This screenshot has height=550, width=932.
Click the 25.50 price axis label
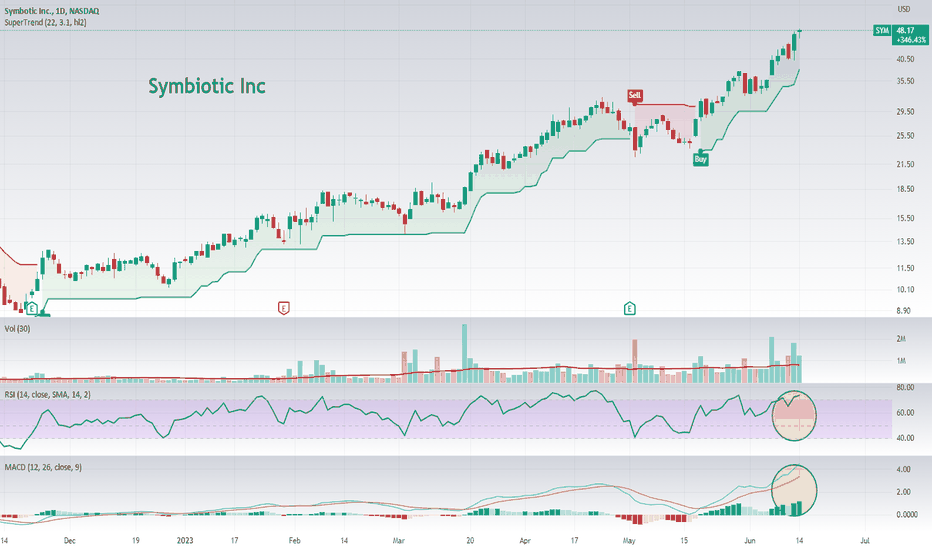pos(905,136)
